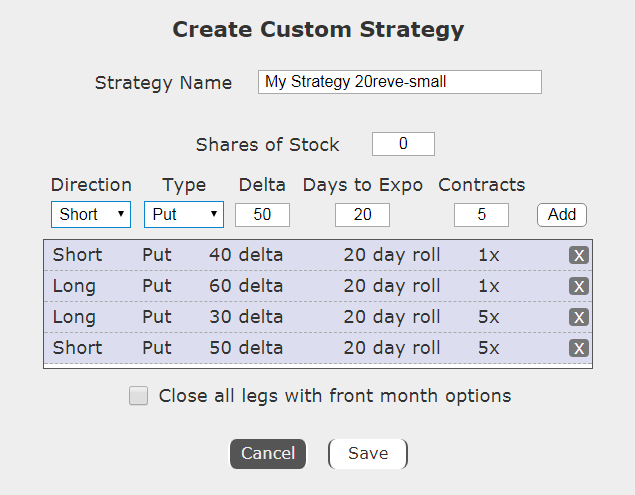Remove the Short Put 40 delta leg
The height and width of the screenshot is (495, 635).
578,255
